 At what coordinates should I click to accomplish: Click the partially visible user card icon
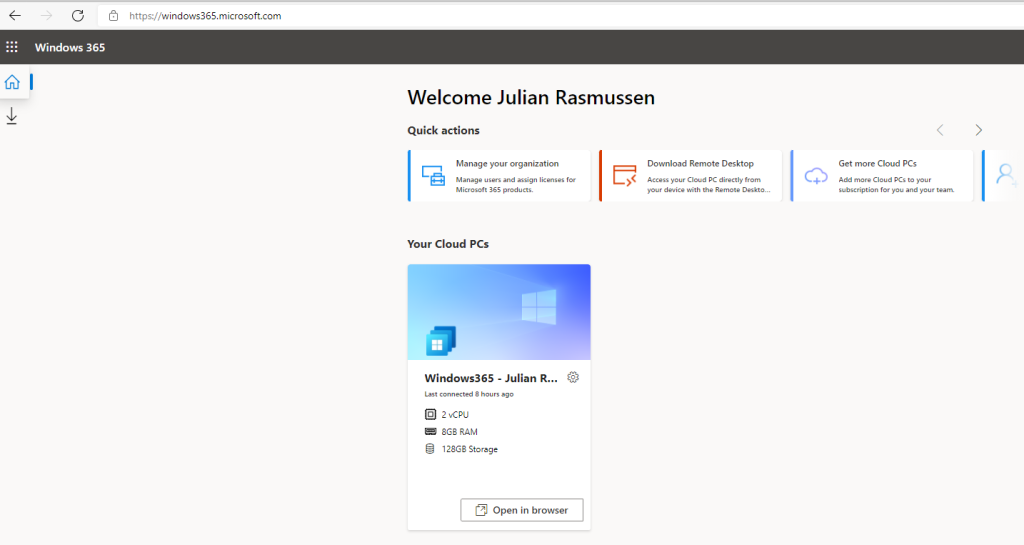pos(1006,175)
